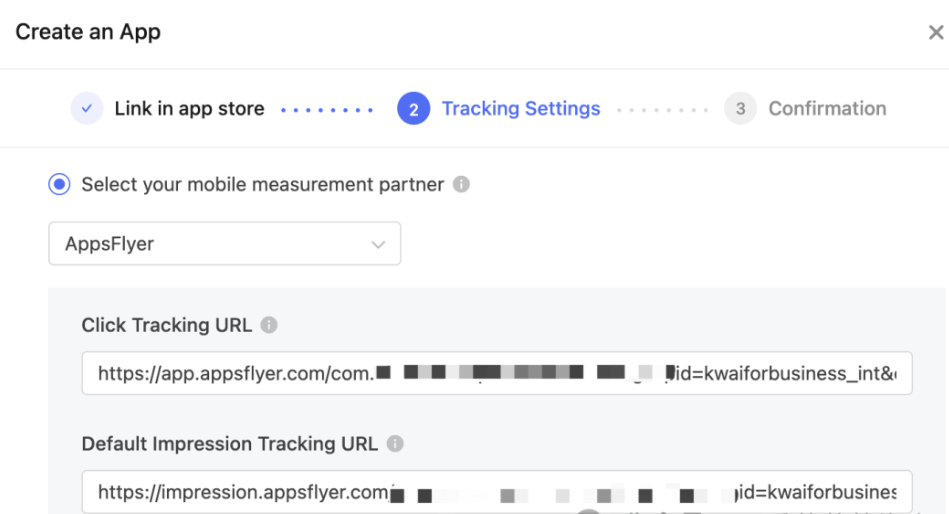Click the Select your mobile measurement partner label

[x=263, y=184]
